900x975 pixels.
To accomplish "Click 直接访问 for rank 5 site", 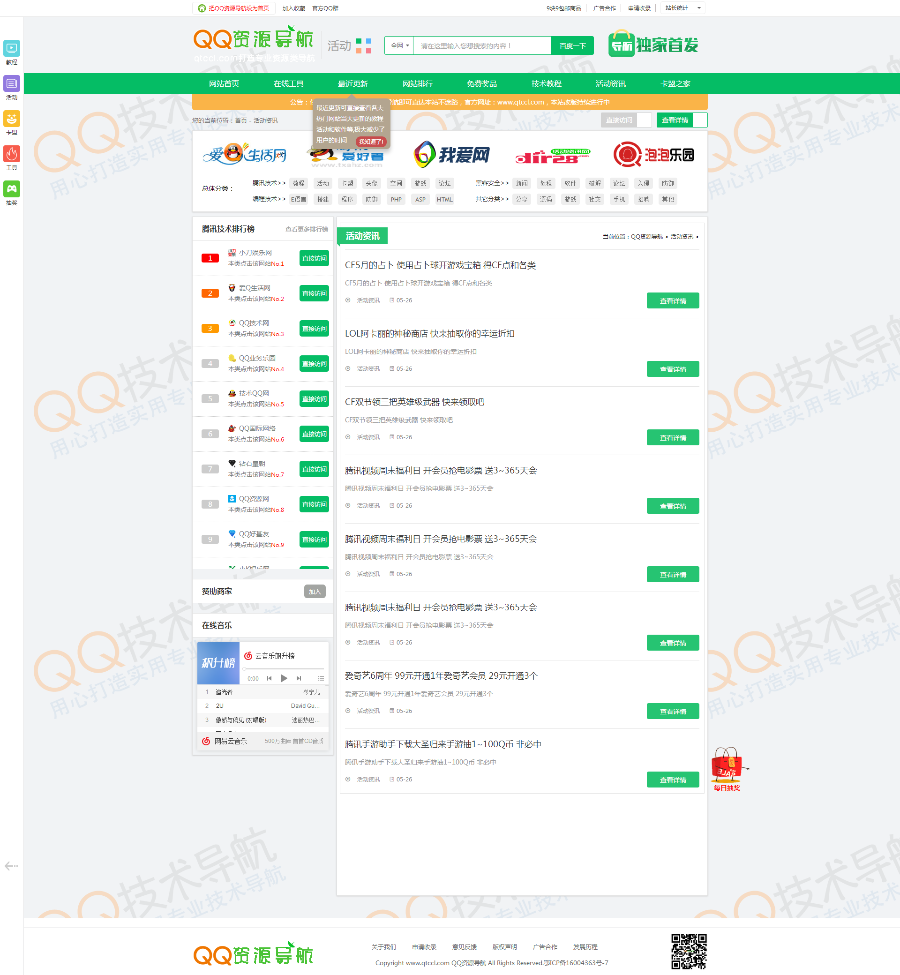I will tap(314, 399).
